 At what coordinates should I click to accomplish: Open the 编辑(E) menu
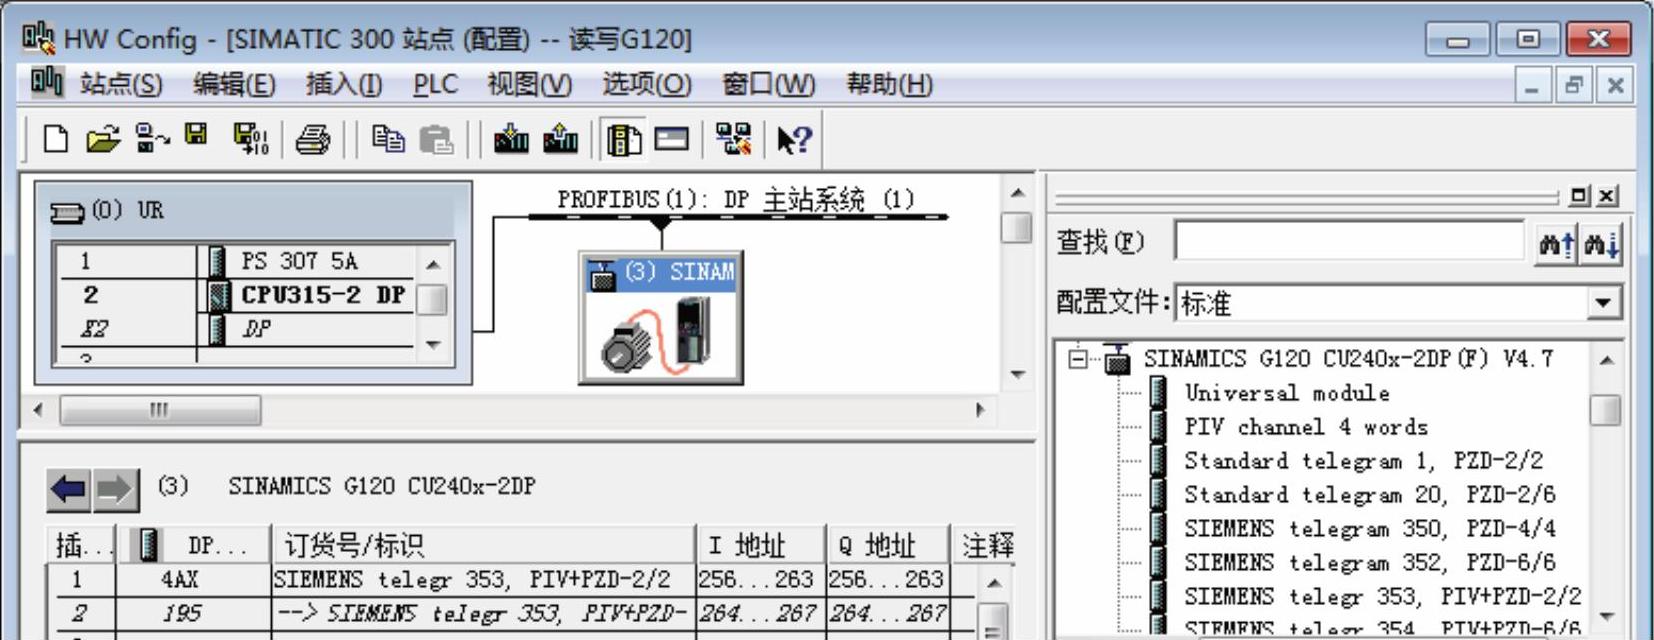click(x=234, y=84)
